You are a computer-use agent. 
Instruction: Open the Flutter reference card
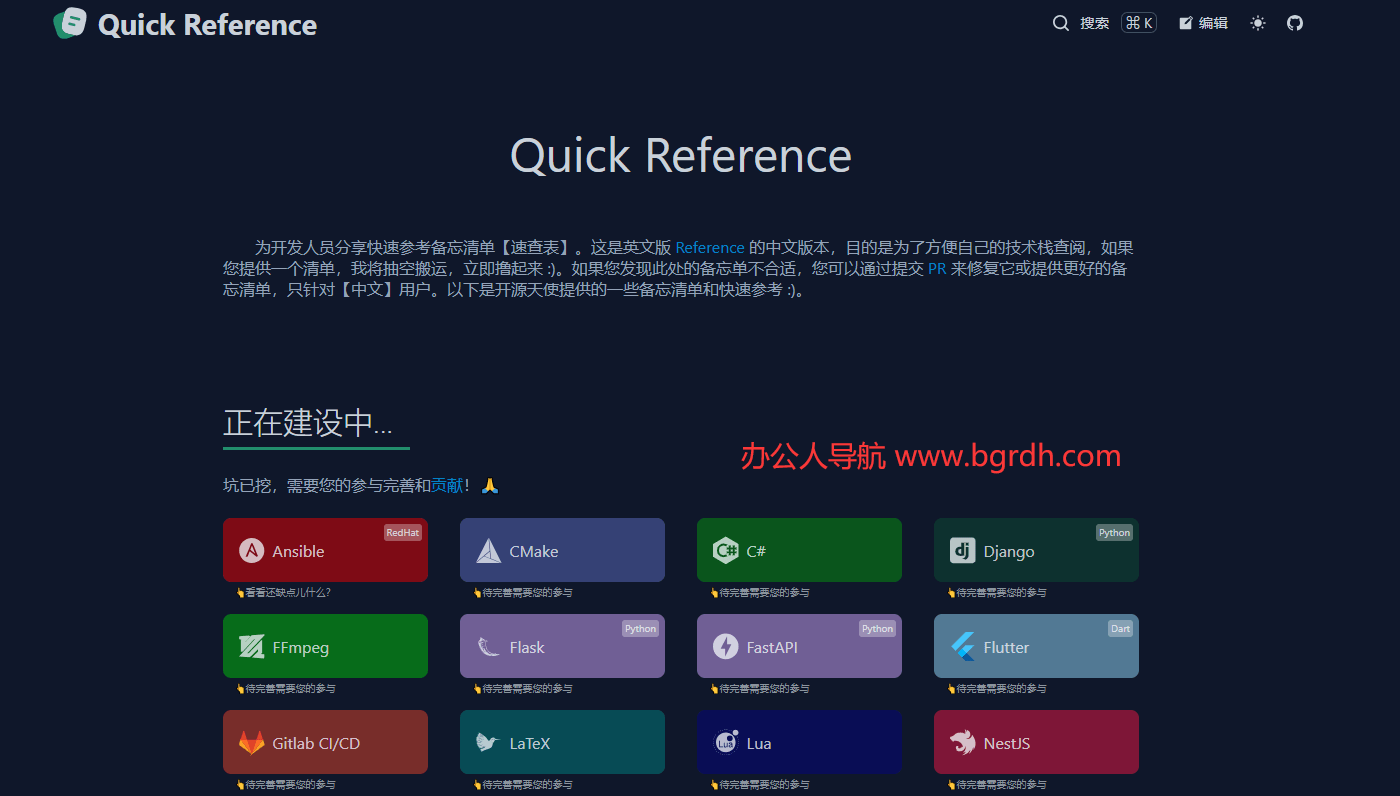(1036, 646)
